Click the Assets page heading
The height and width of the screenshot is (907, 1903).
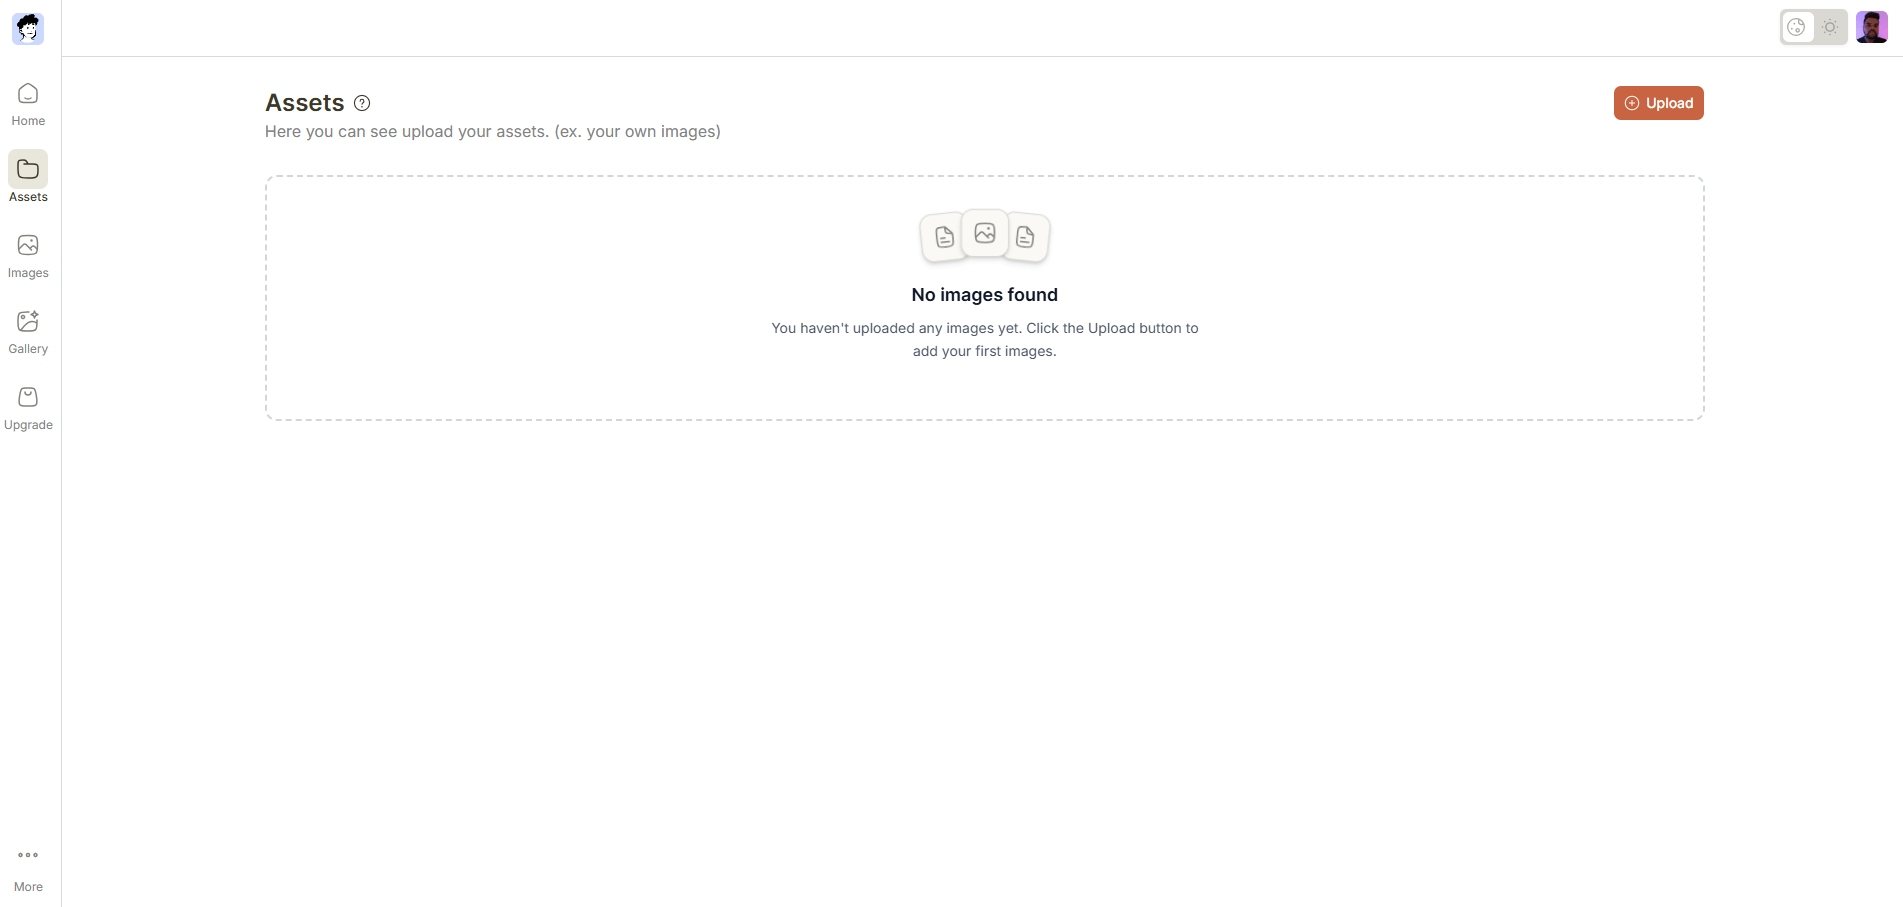pos(305,103)
